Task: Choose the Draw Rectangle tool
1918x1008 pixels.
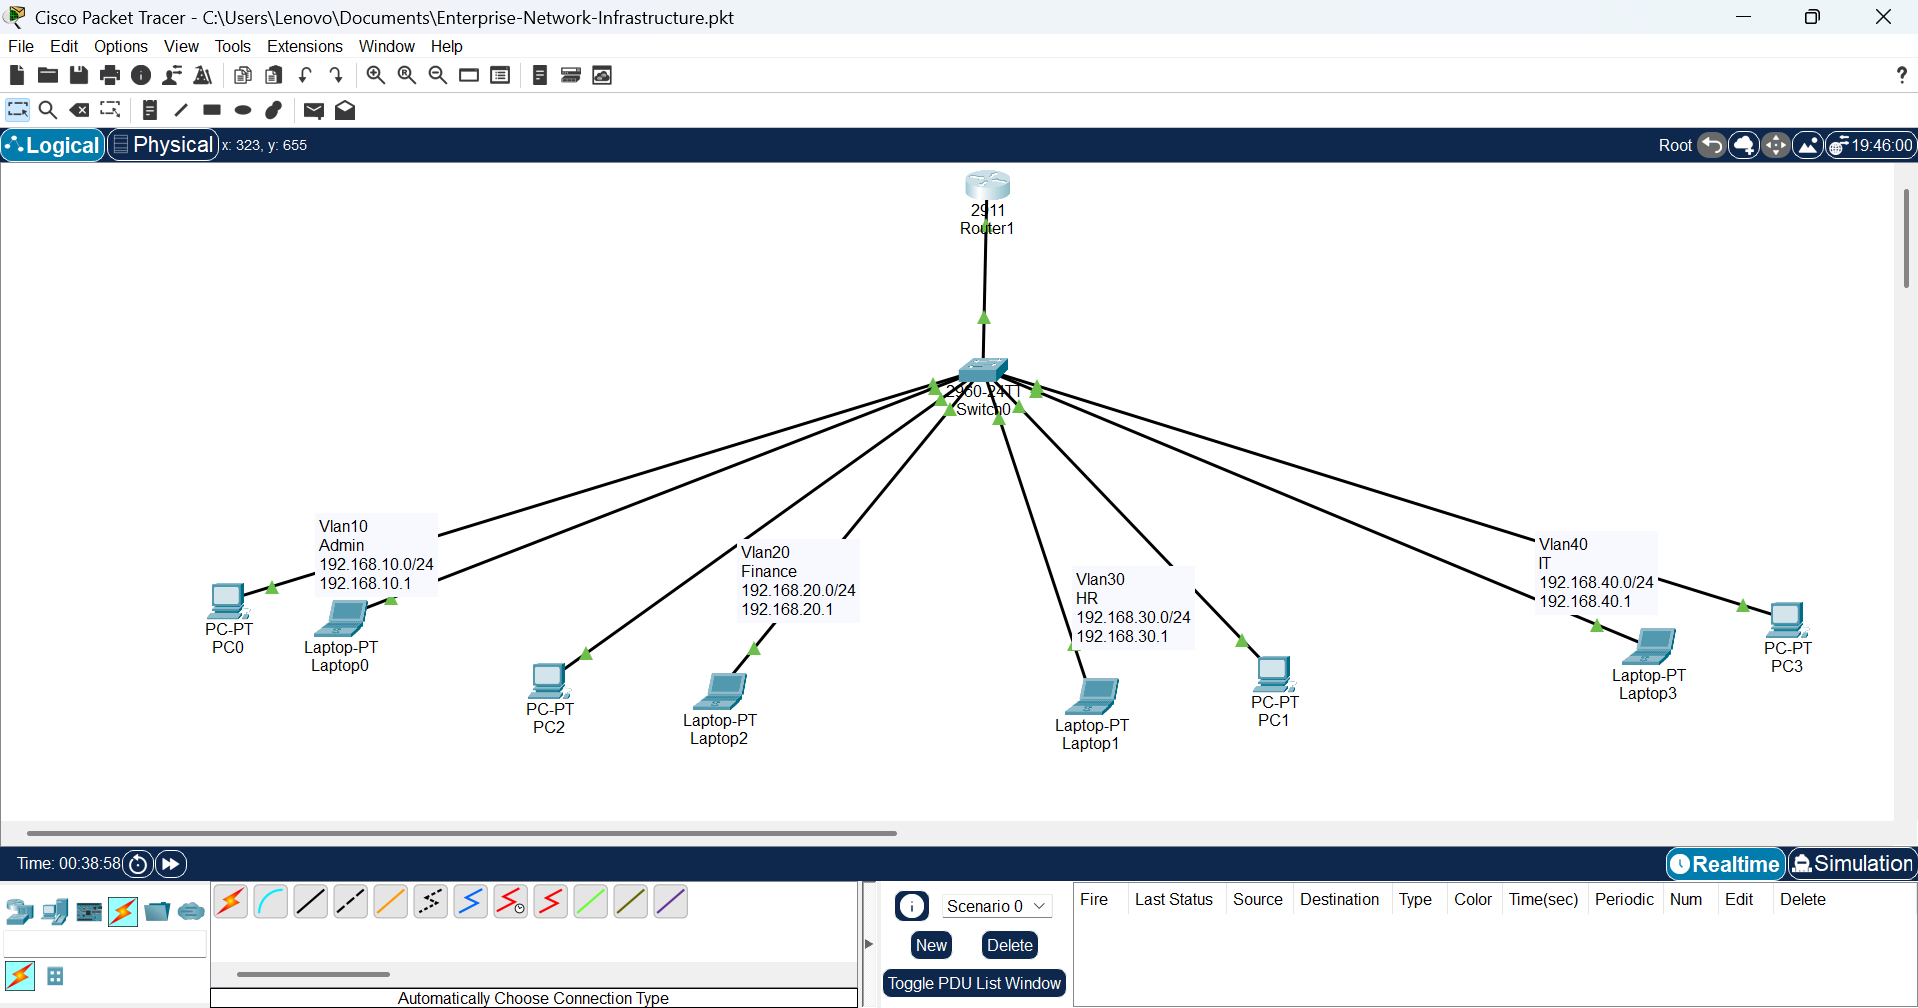Action: click(212, 110)
